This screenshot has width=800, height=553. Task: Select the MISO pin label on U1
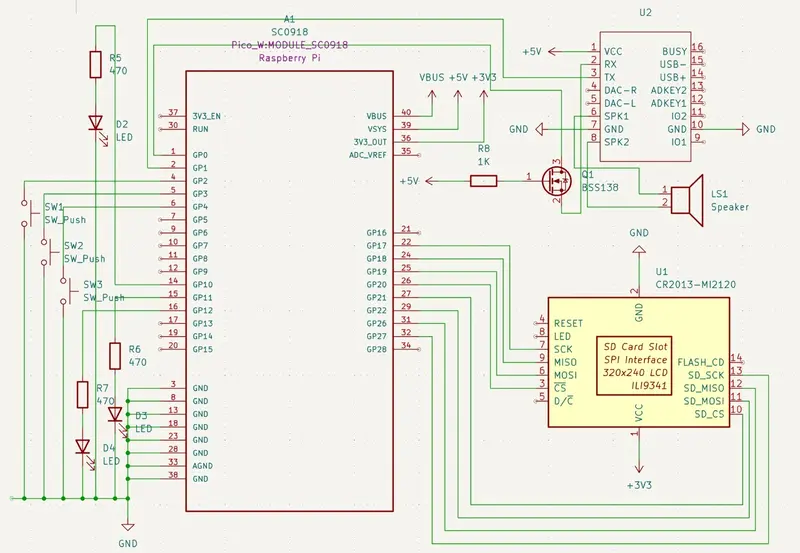(x=565, y=362)
